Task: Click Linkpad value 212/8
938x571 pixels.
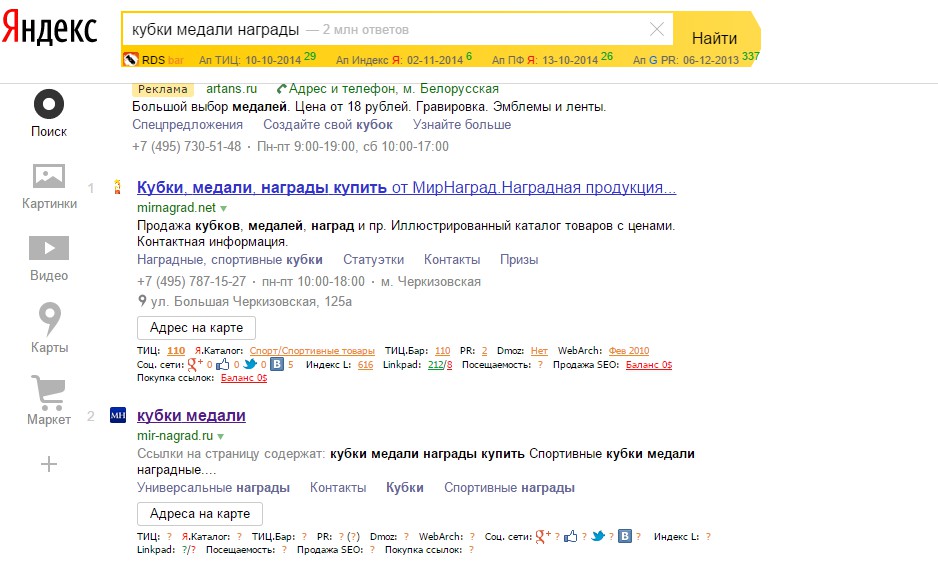Action: pyautogui.click(x=440, y=365)
